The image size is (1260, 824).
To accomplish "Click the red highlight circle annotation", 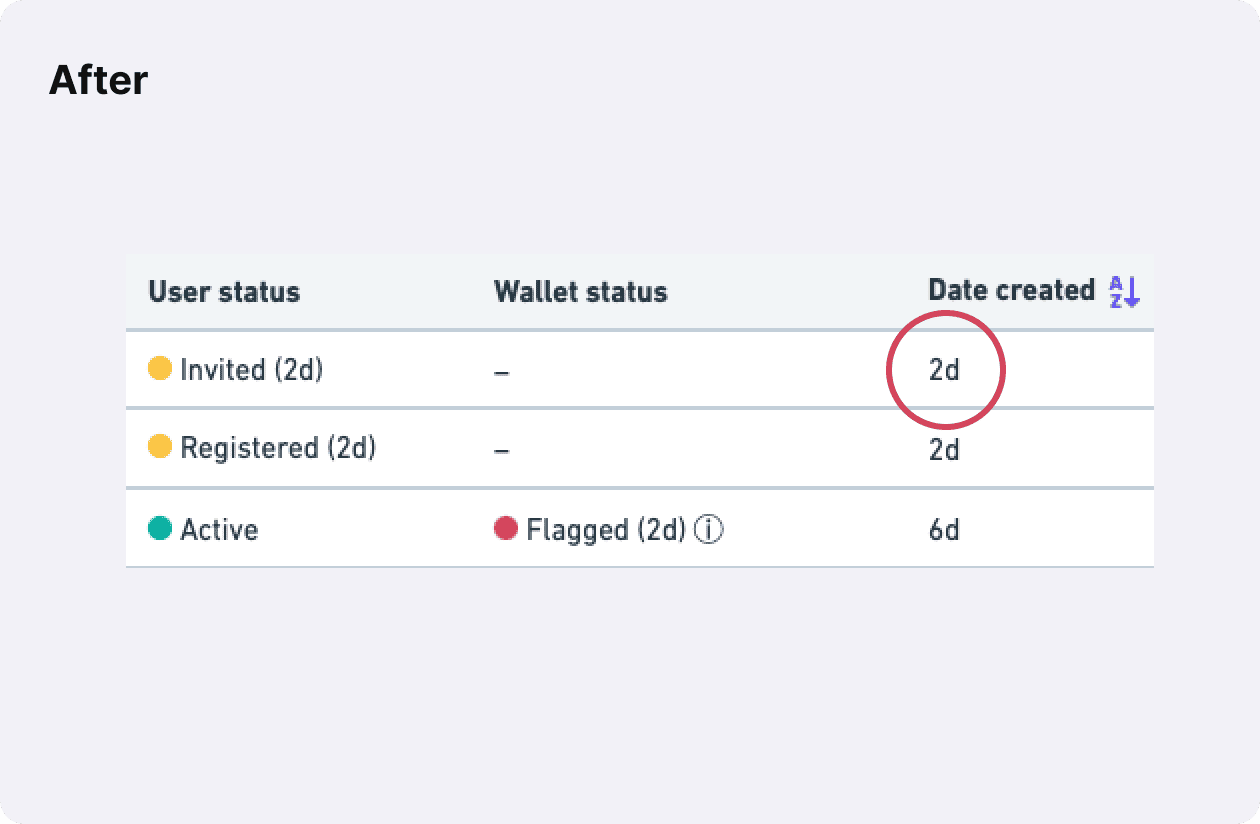I will [946, 370].
